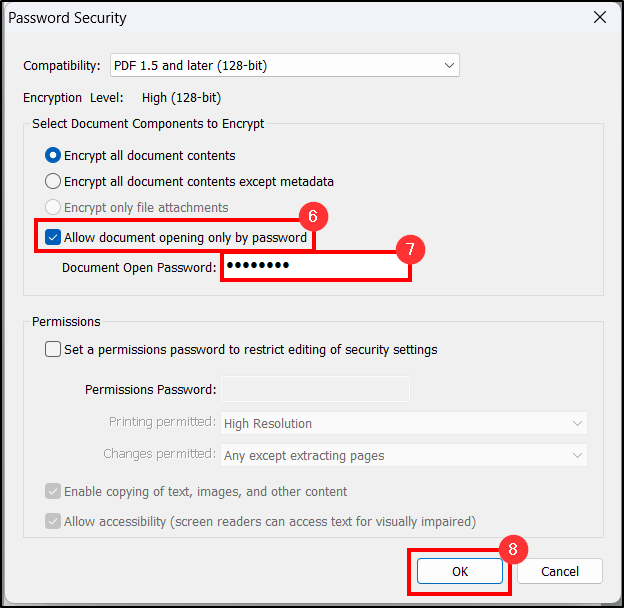The image size is (624, 608).
Task: Click the Compatibility dropdown chevron arrow
Action: [x=449, y=66]
